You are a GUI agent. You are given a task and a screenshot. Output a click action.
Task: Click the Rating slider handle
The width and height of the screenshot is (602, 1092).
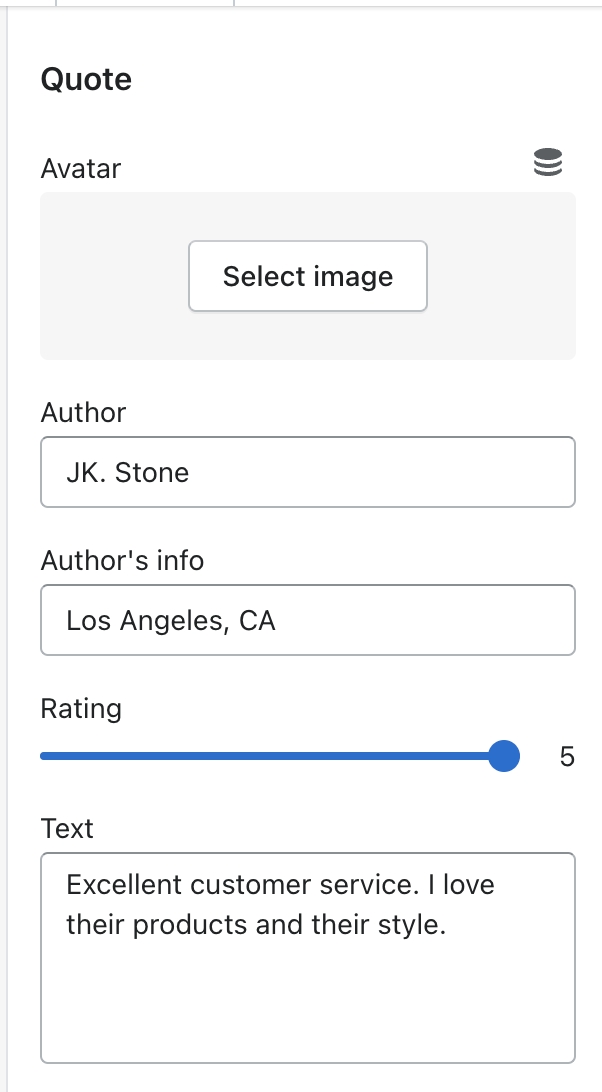pyautogui.click(x=504, y=756)
